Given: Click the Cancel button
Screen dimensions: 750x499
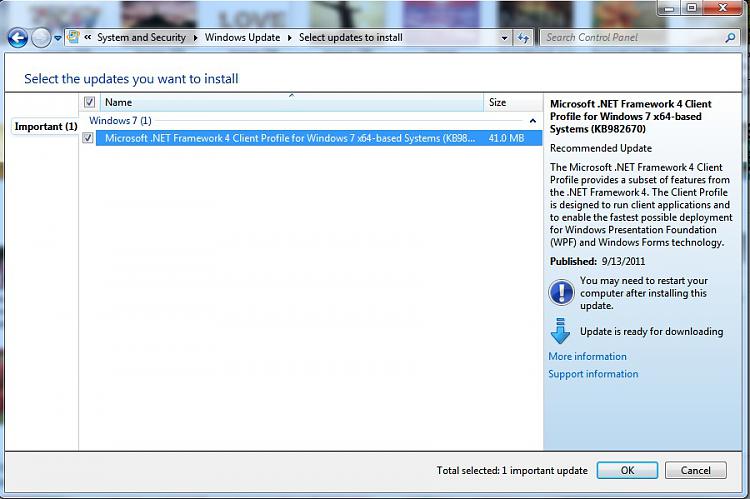Looking at the screenshot, I should point(695,470).
